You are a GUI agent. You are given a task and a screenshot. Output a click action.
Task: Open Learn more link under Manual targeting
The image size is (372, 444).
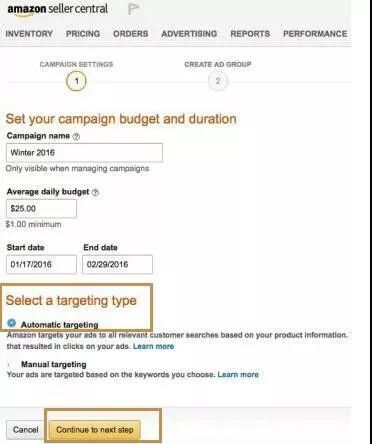pos(238,374)
